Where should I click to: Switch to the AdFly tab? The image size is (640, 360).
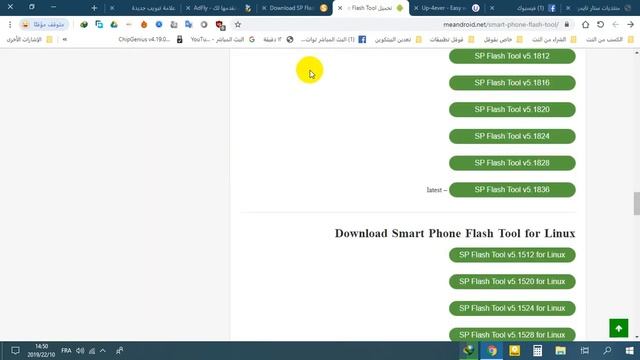click(219, 8)
